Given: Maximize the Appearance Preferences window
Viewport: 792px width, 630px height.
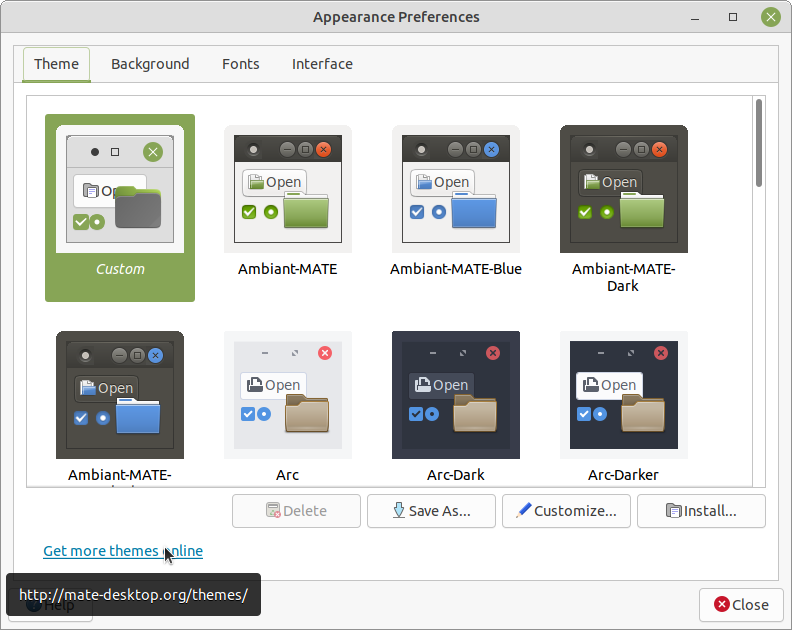Looking at the screenshot, I should click(x=733, y=17).
